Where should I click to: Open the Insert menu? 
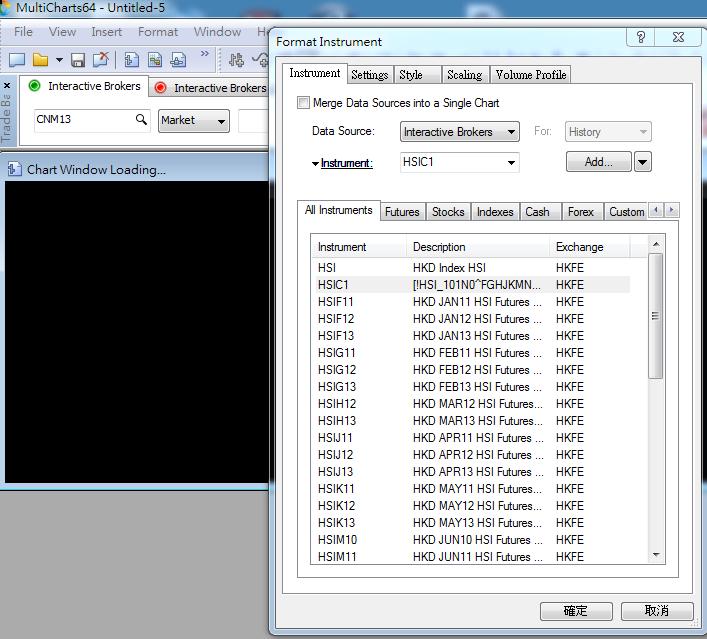[106, 32]
